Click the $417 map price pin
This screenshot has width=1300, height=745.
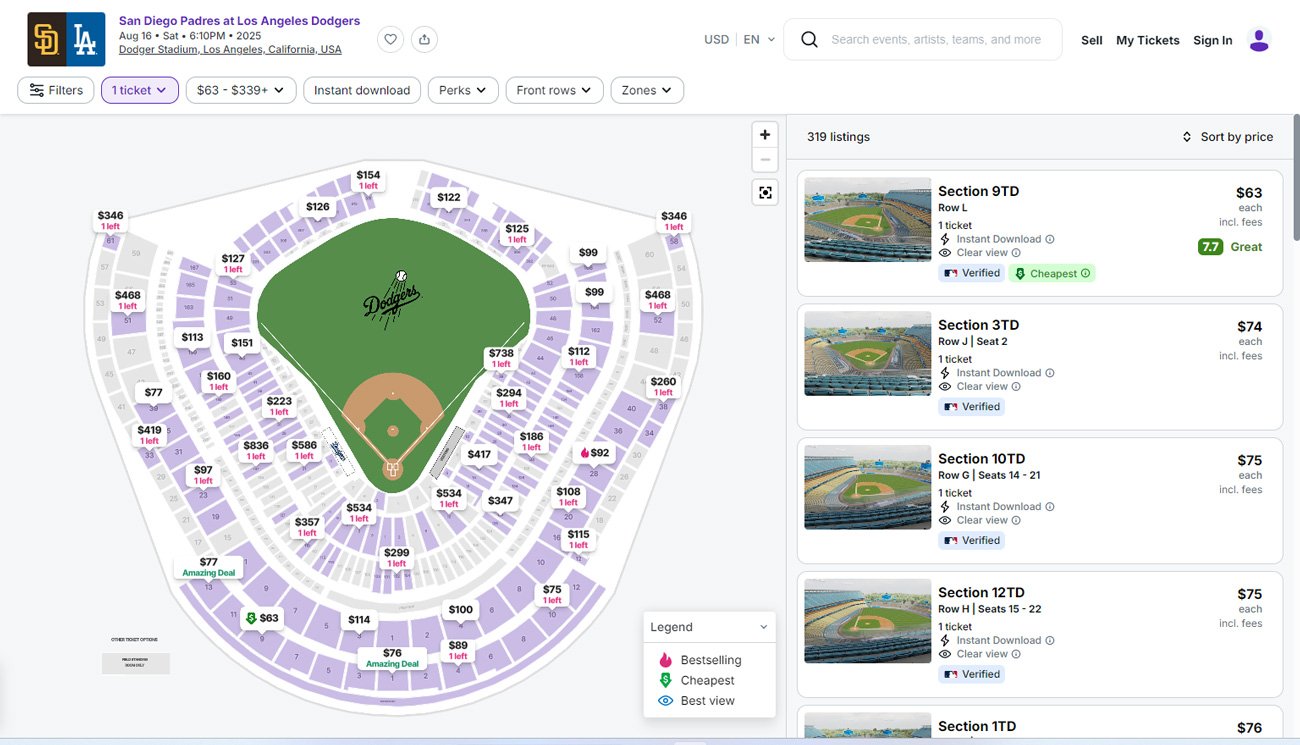[479, 454]
